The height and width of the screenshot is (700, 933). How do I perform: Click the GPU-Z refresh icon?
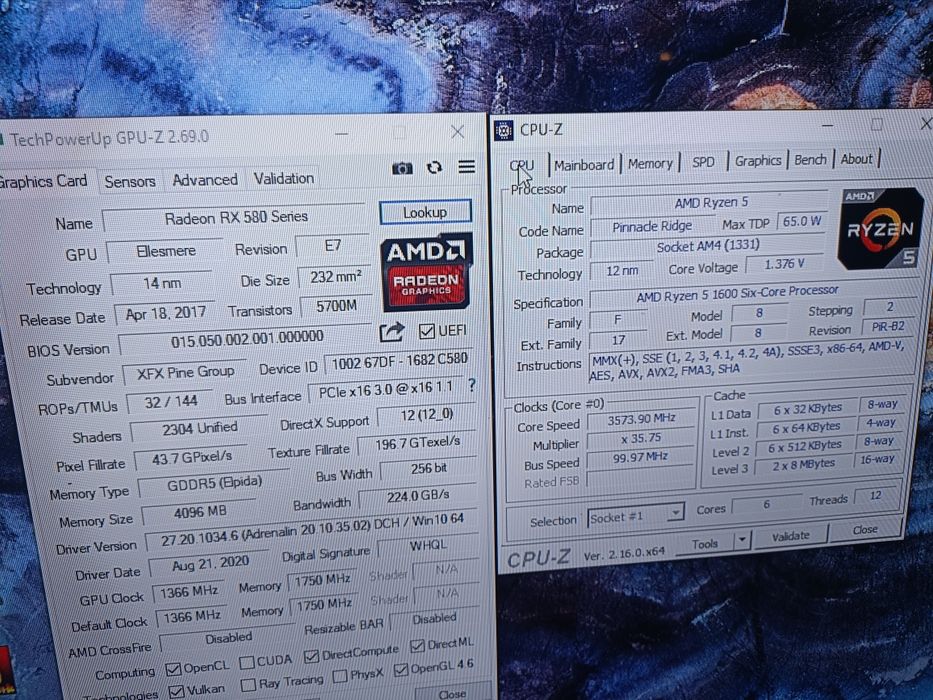point(435,168)
